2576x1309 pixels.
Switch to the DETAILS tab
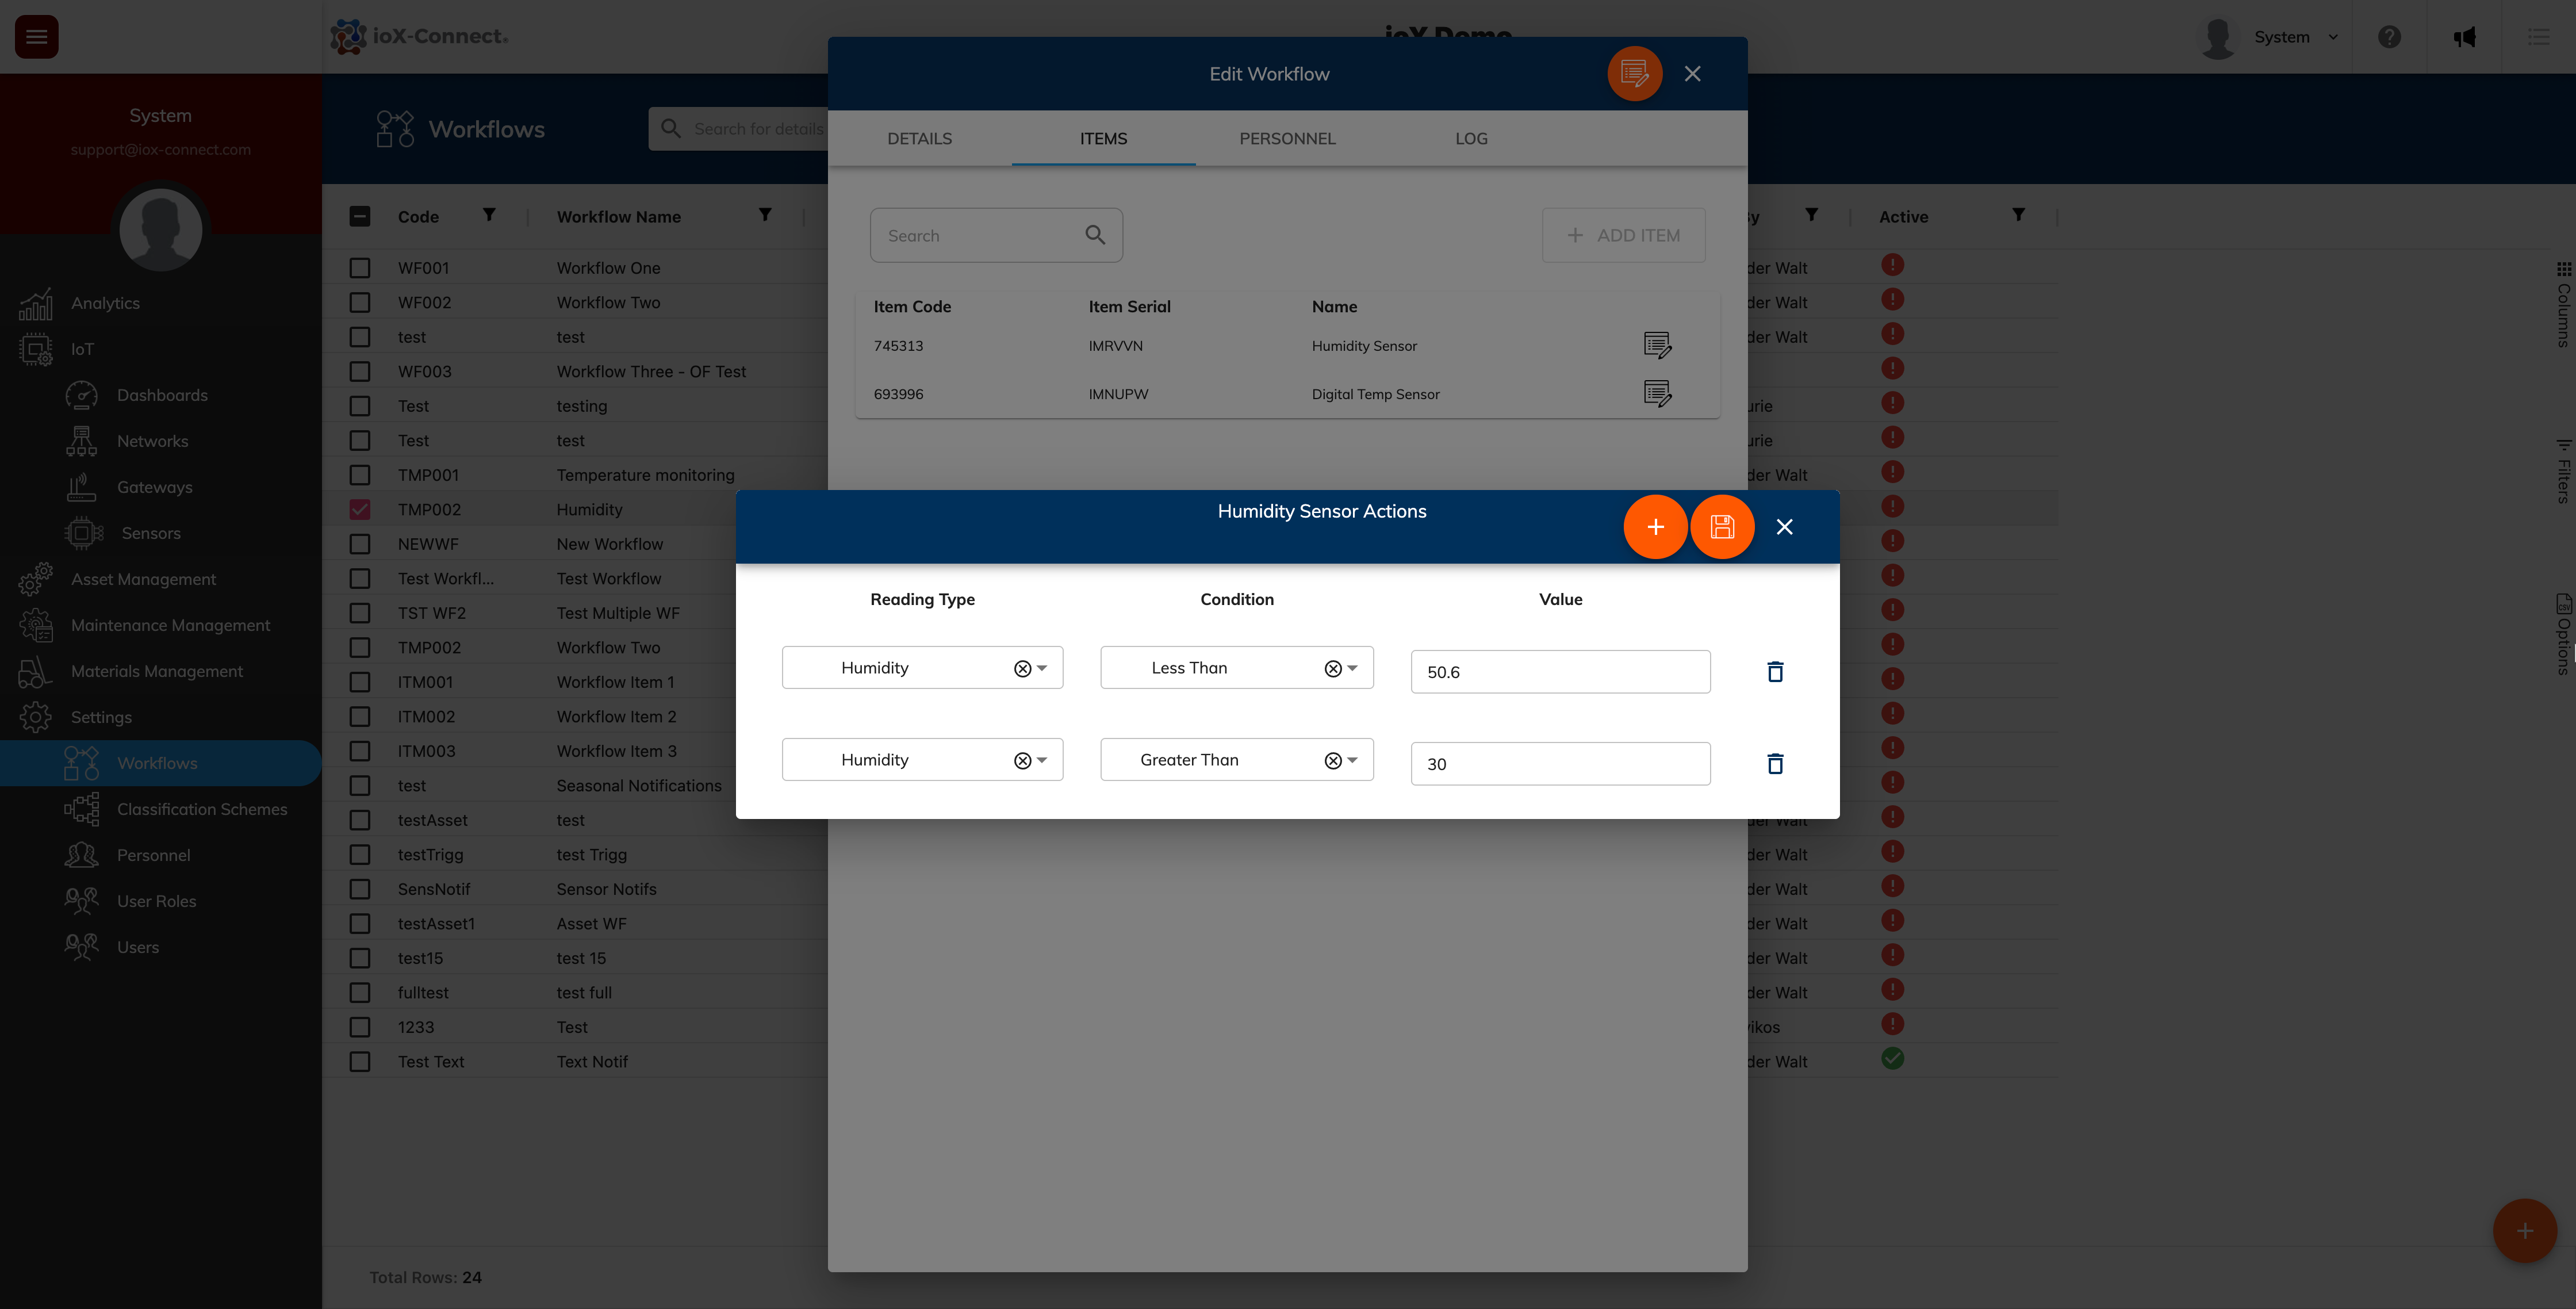(919, 138)
